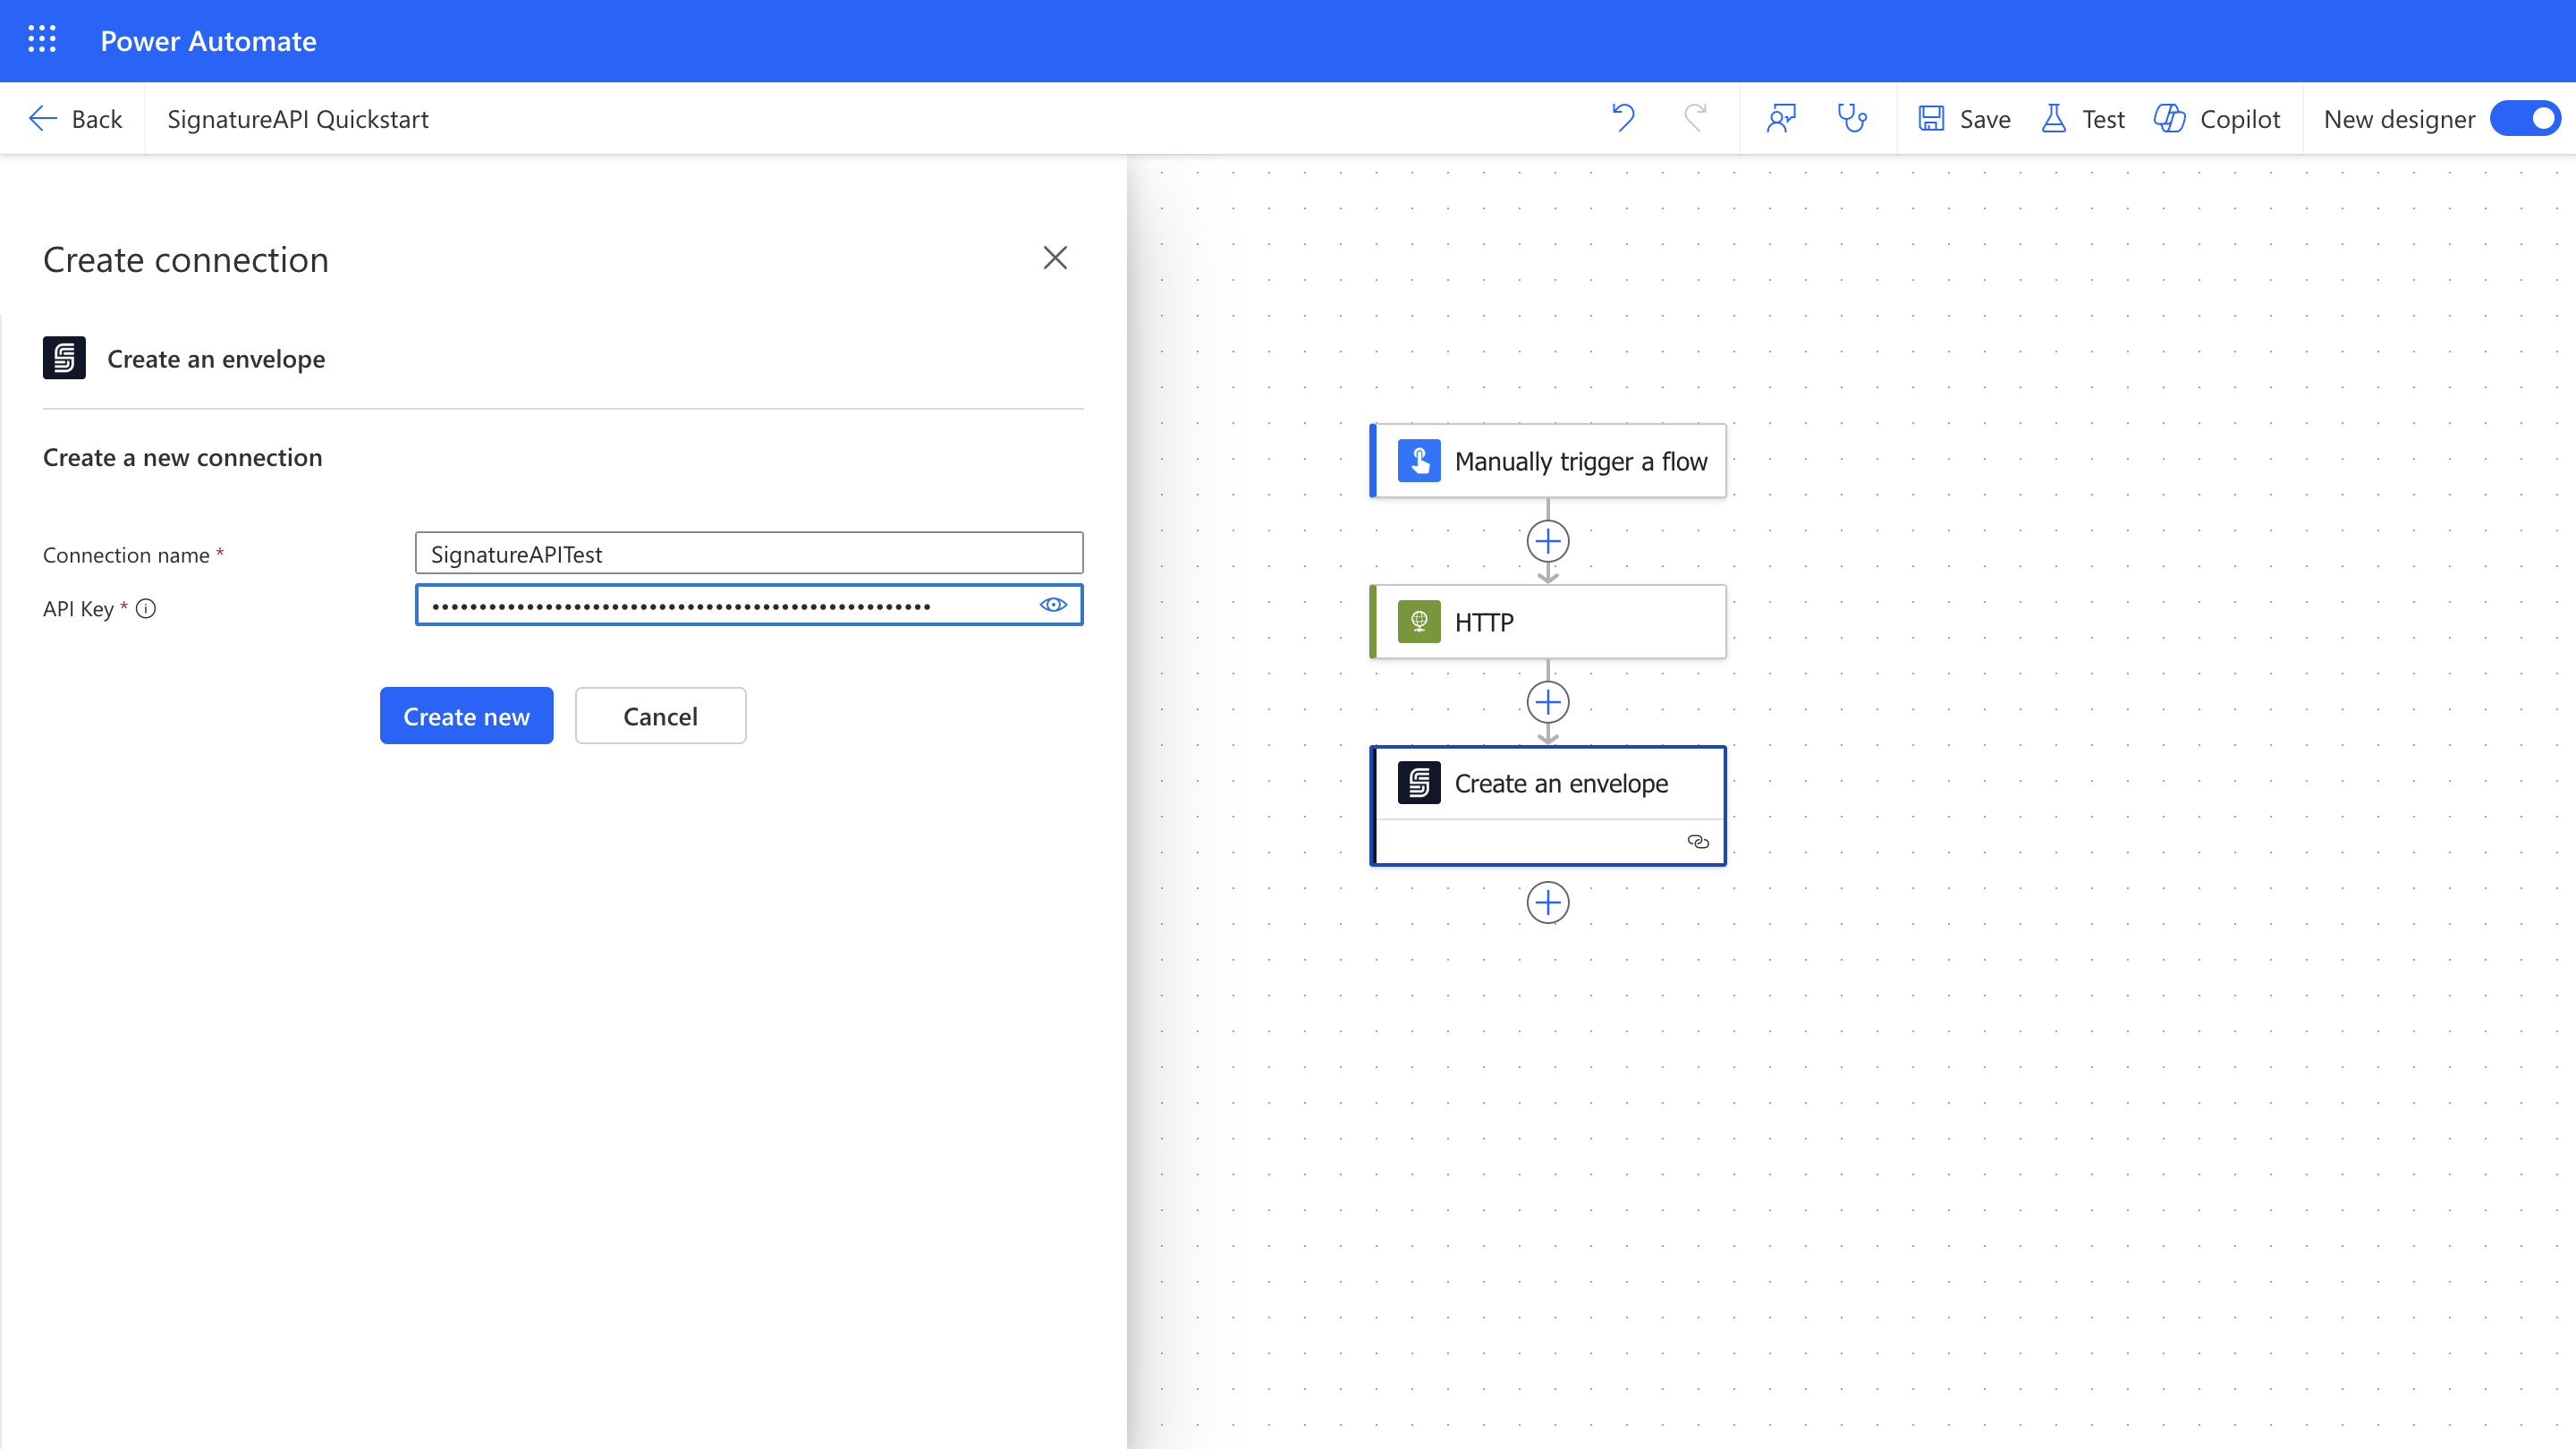This screenshot has height=1449, width=2576.
Task: Add new step after Create an envelope
Action: click(x=1547, y=902)
